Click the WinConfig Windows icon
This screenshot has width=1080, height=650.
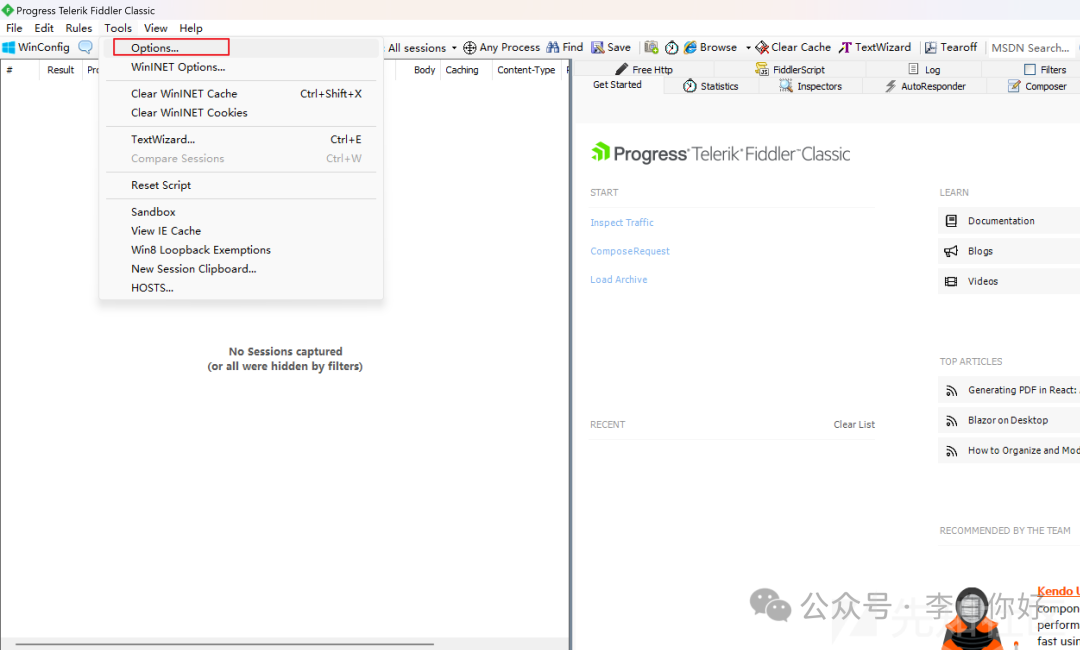pos(8,48)
